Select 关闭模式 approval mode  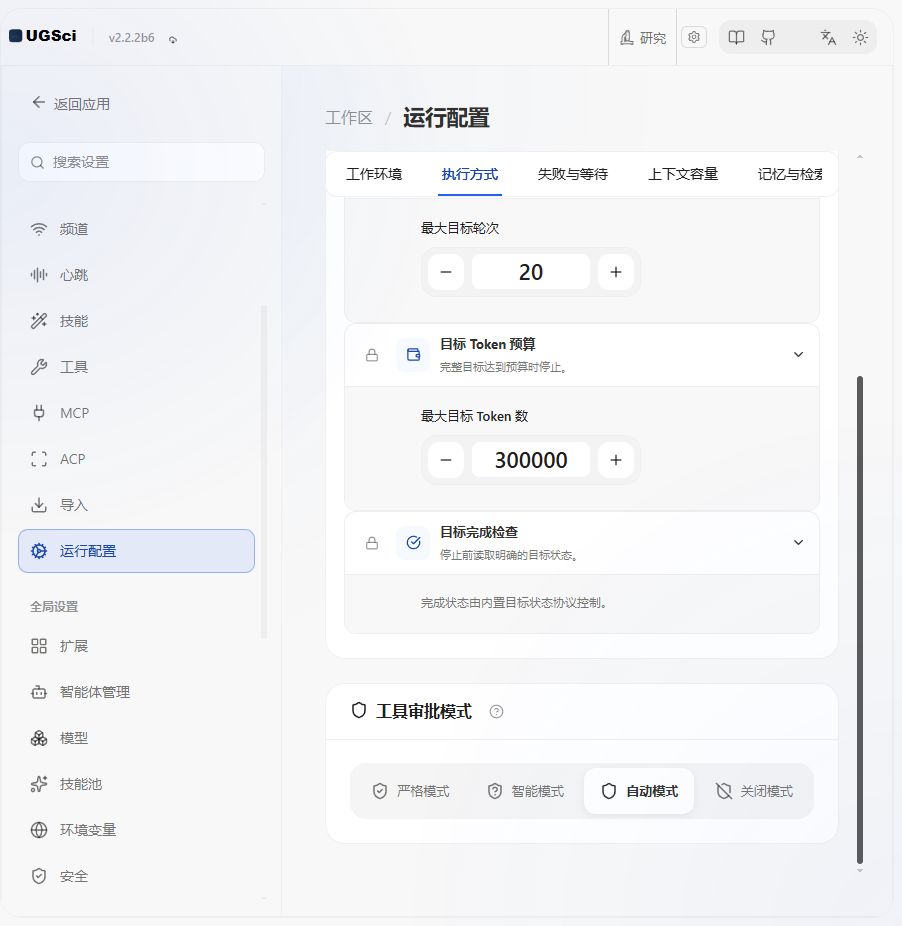click(x=754, y=791)
